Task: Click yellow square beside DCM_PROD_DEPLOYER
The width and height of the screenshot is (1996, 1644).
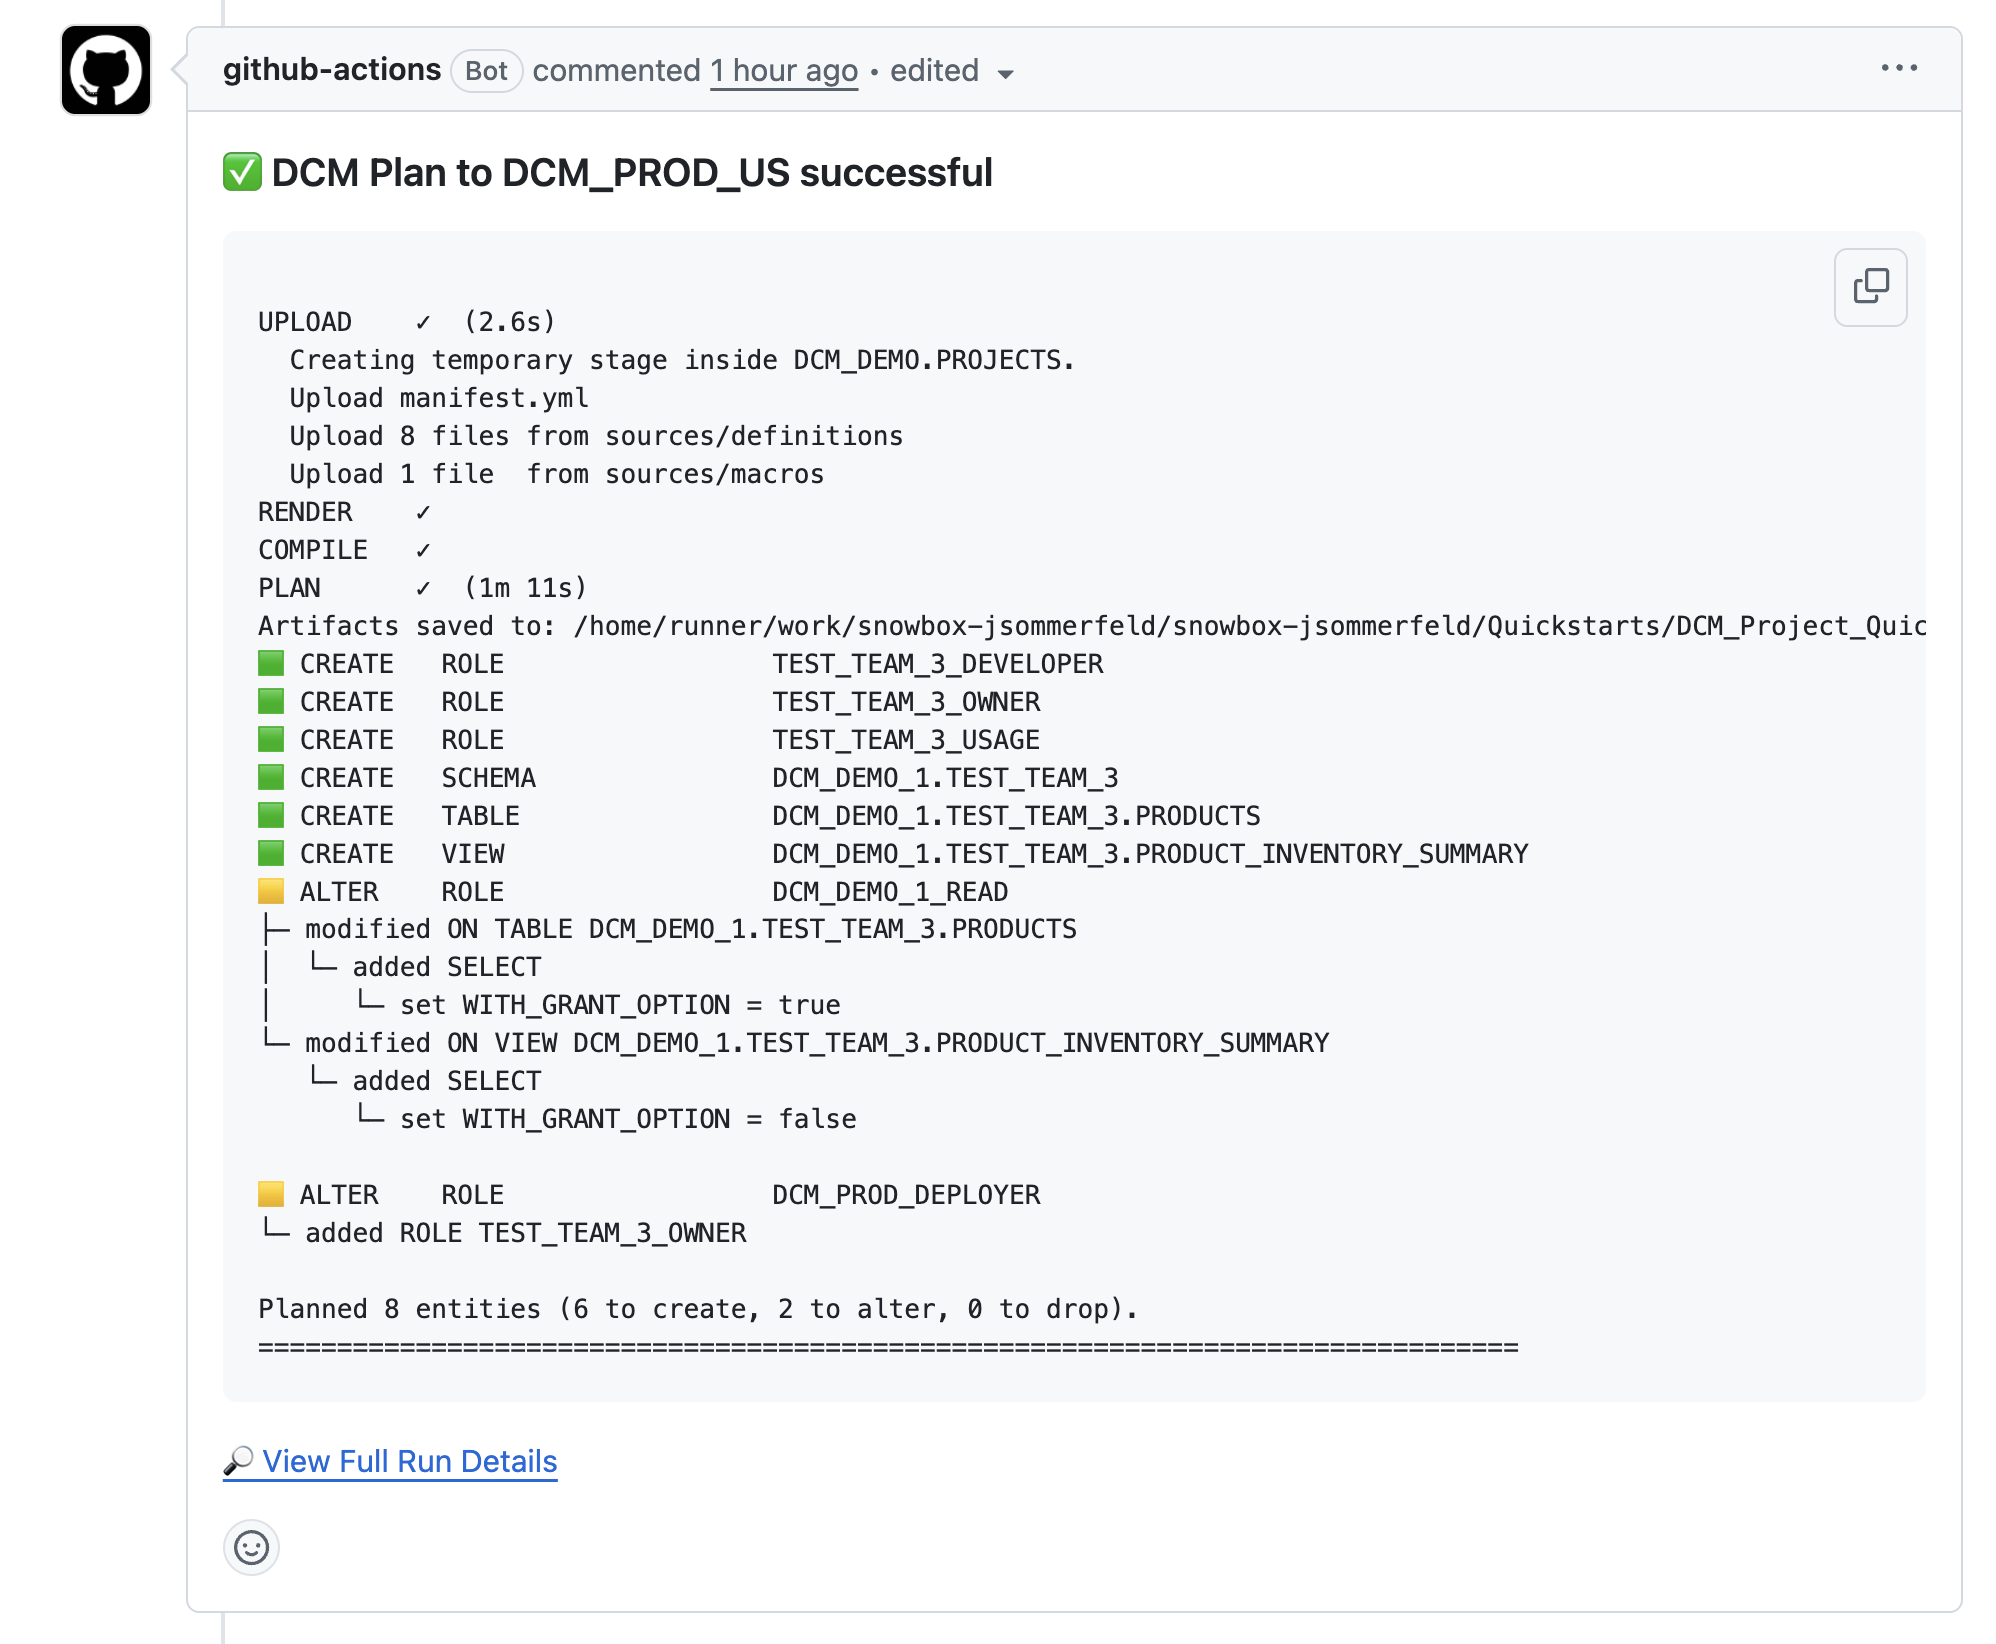Action: [271, 1194]
